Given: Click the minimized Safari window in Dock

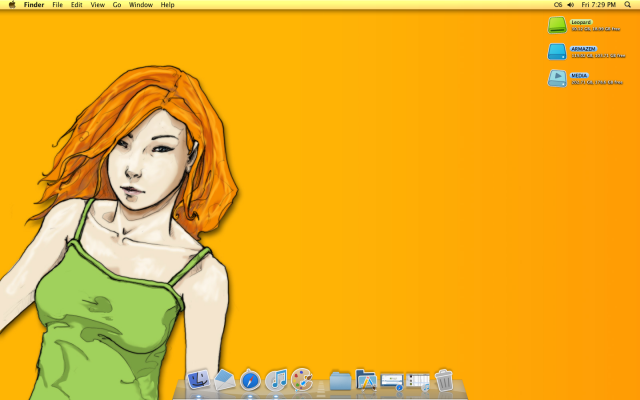Looking at the screenshot, I should [392, 381].
